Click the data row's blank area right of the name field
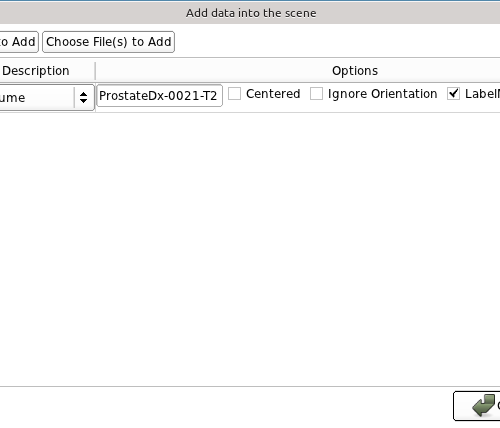 pos(225,97)
